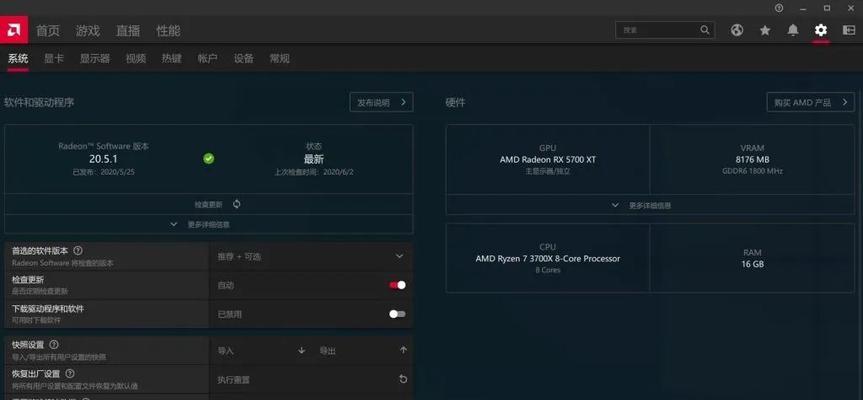Click the export up-arrow icon

pos(403,350)
